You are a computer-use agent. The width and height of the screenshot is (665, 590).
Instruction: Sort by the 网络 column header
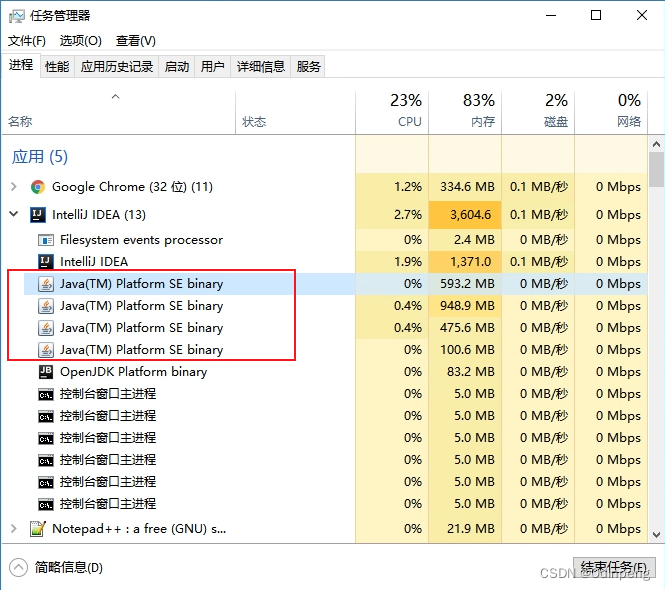pos(611,112)
